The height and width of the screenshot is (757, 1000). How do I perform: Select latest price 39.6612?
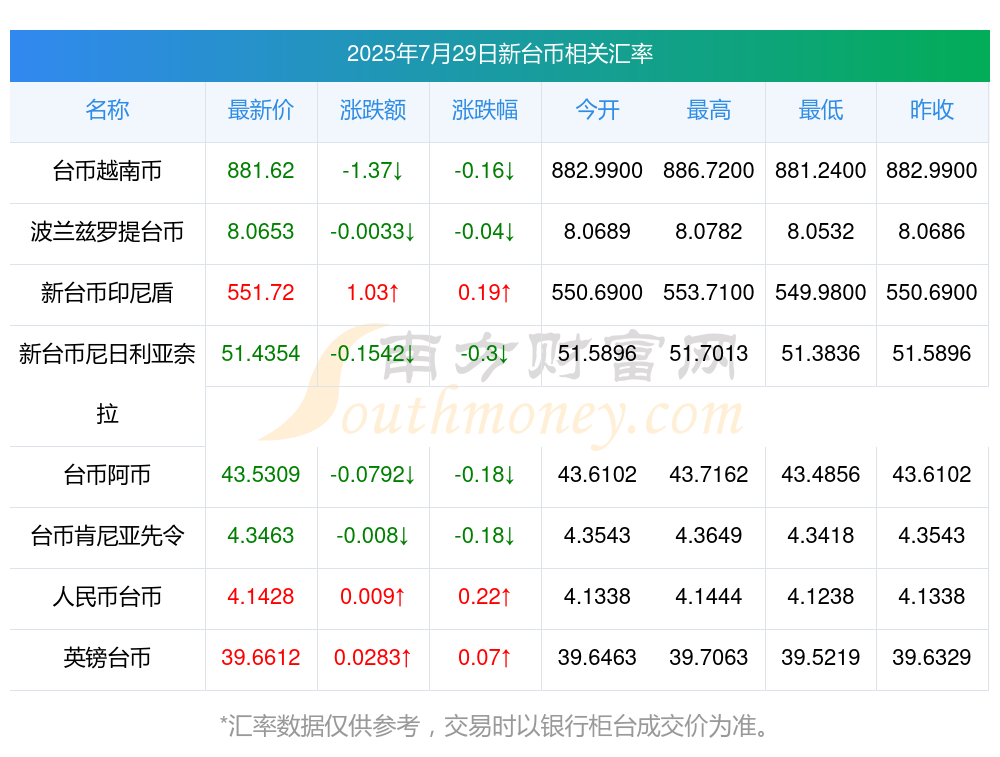coord(261,658)
